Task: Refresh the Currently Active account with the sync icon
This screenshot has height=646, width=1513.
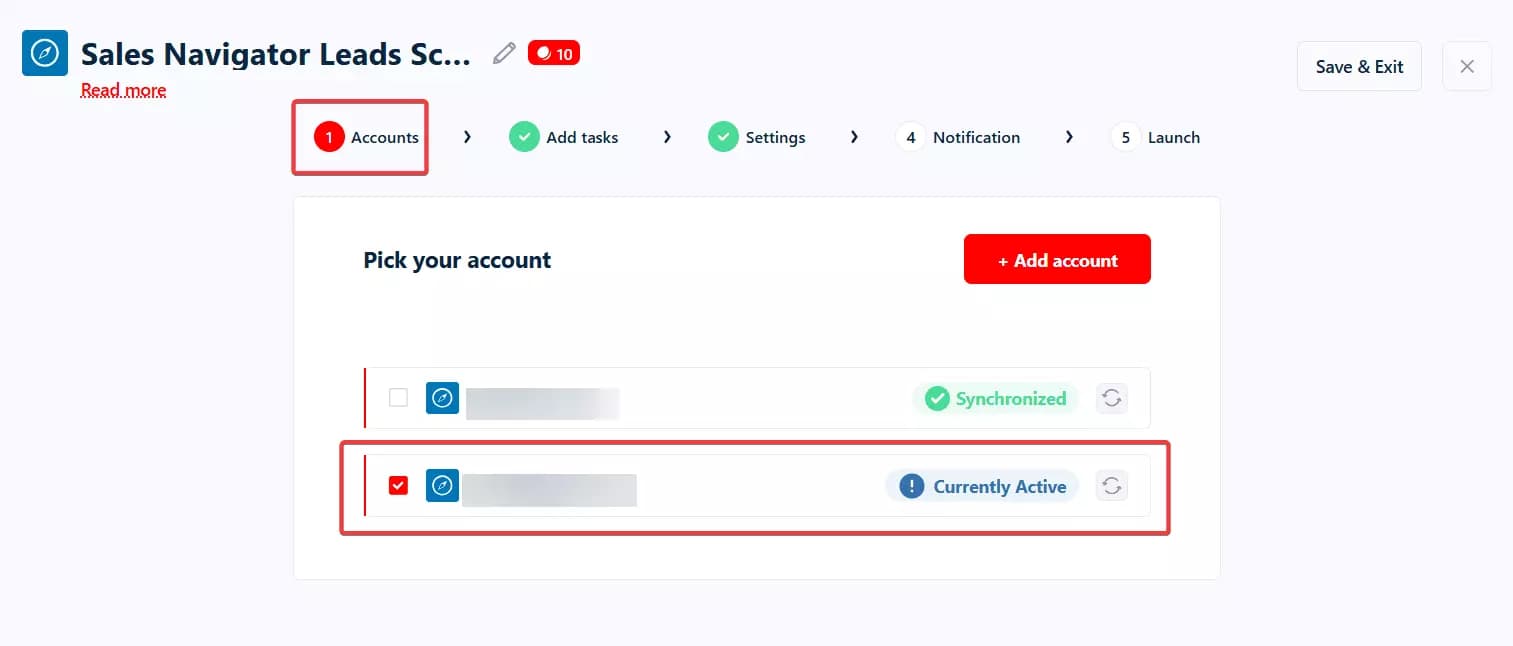Action: tap(1111, 486)
